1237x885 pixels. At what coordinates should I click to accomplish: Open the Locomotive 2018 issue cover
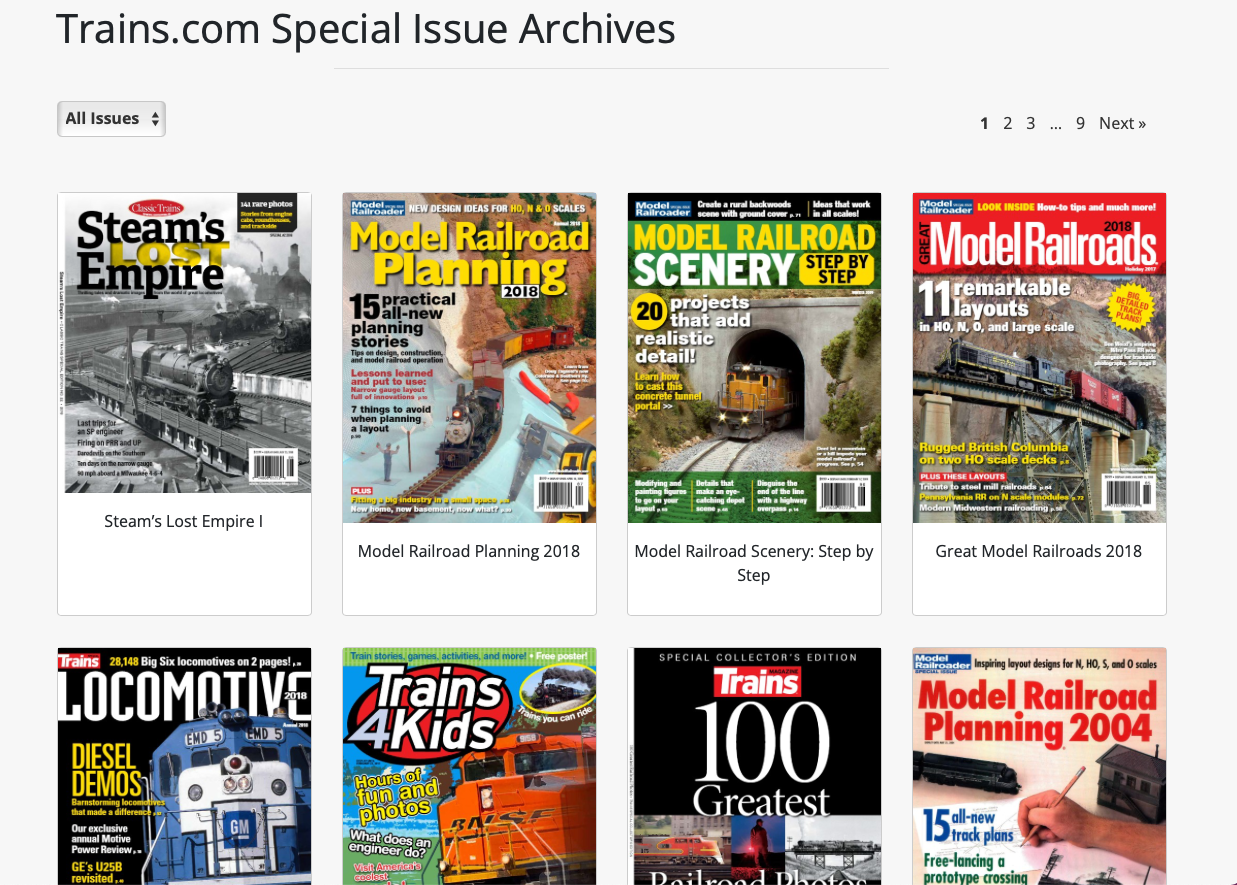[x=184, y=766]
